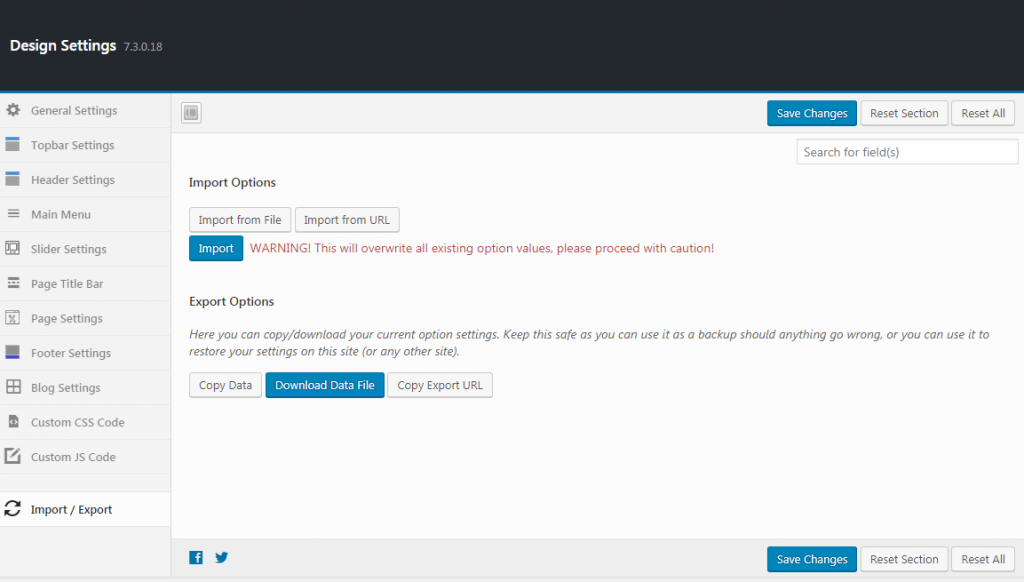
Task: Click top Reset All button
Action: click(983, 113)
